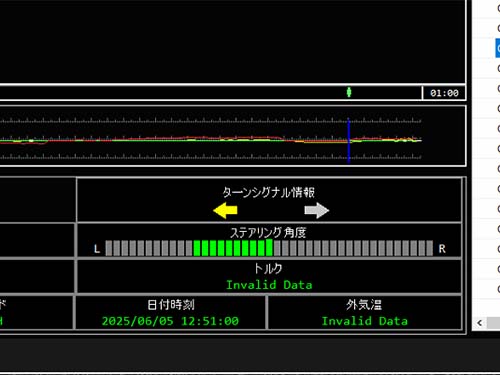Click the ステアリング角度 heading
This screenshot has width=500, height=375.
(268, 232)
